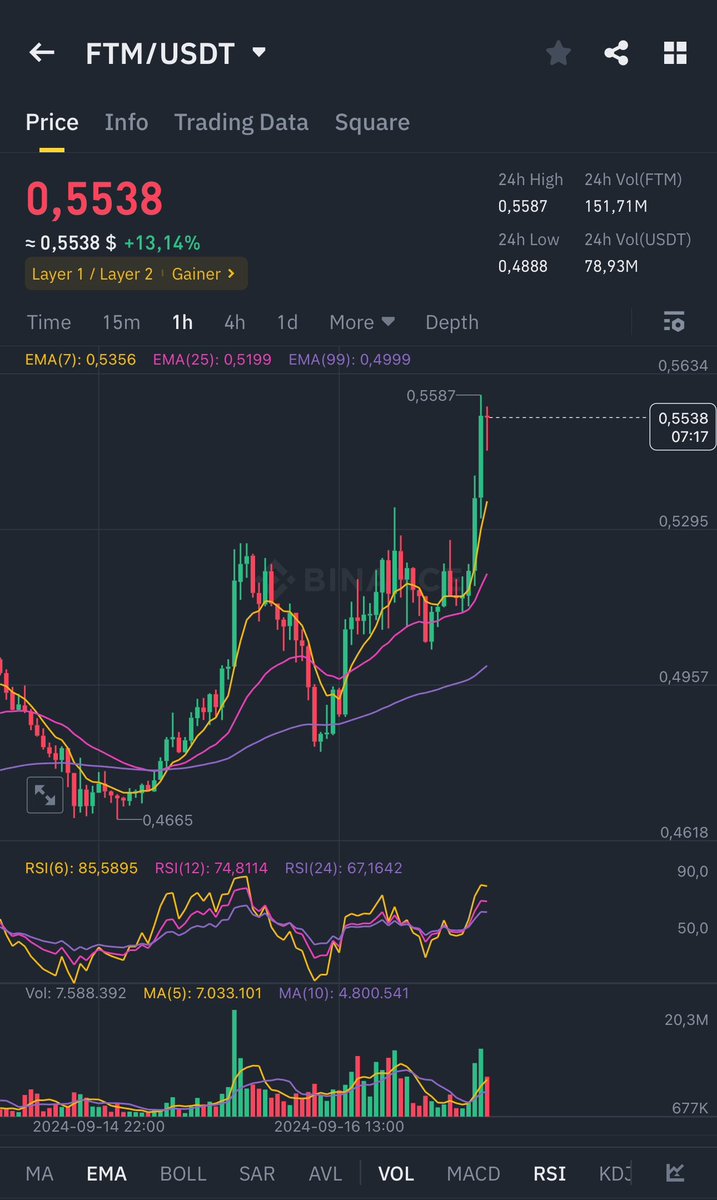Toggle the SAR indicator
Screen dimensions: 717x1200
point(257,1174)
